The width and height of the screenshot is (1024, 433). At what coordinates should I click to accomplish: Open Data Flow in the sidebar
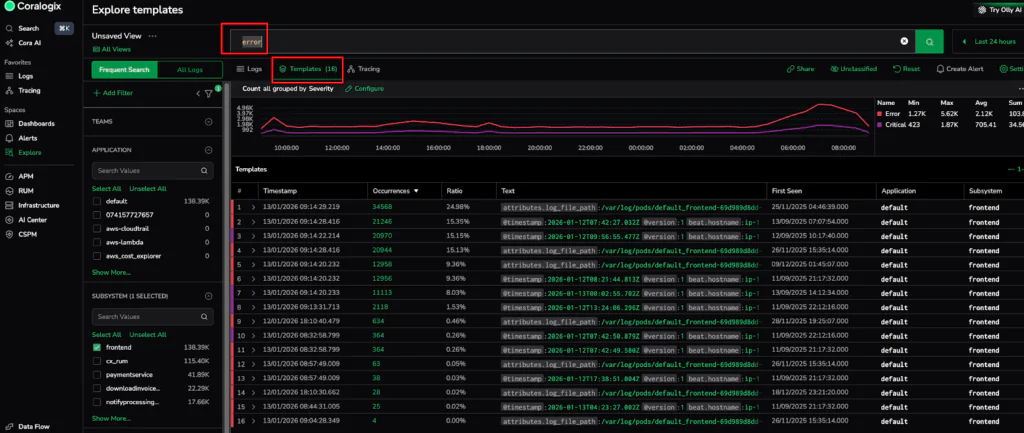[x=34, y=425]
